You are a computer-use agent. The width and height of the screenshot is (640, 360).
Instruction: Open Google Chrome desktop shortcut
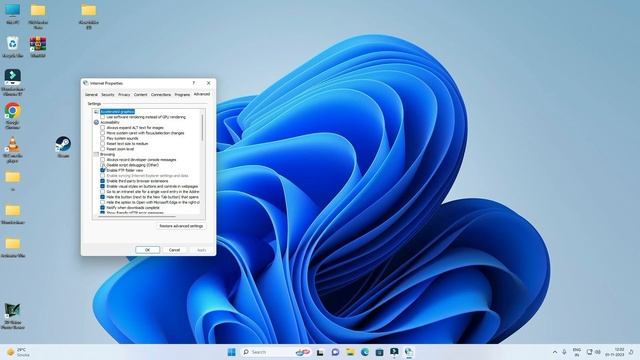13,115
